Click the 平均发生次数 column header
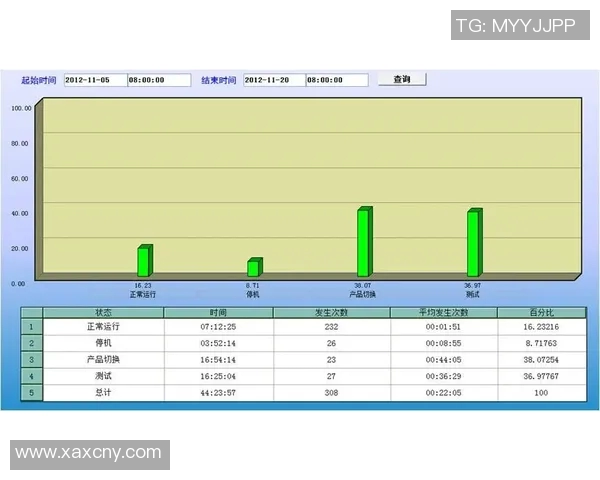The width and height of the screenshot is (600, 480). point(443,313)
